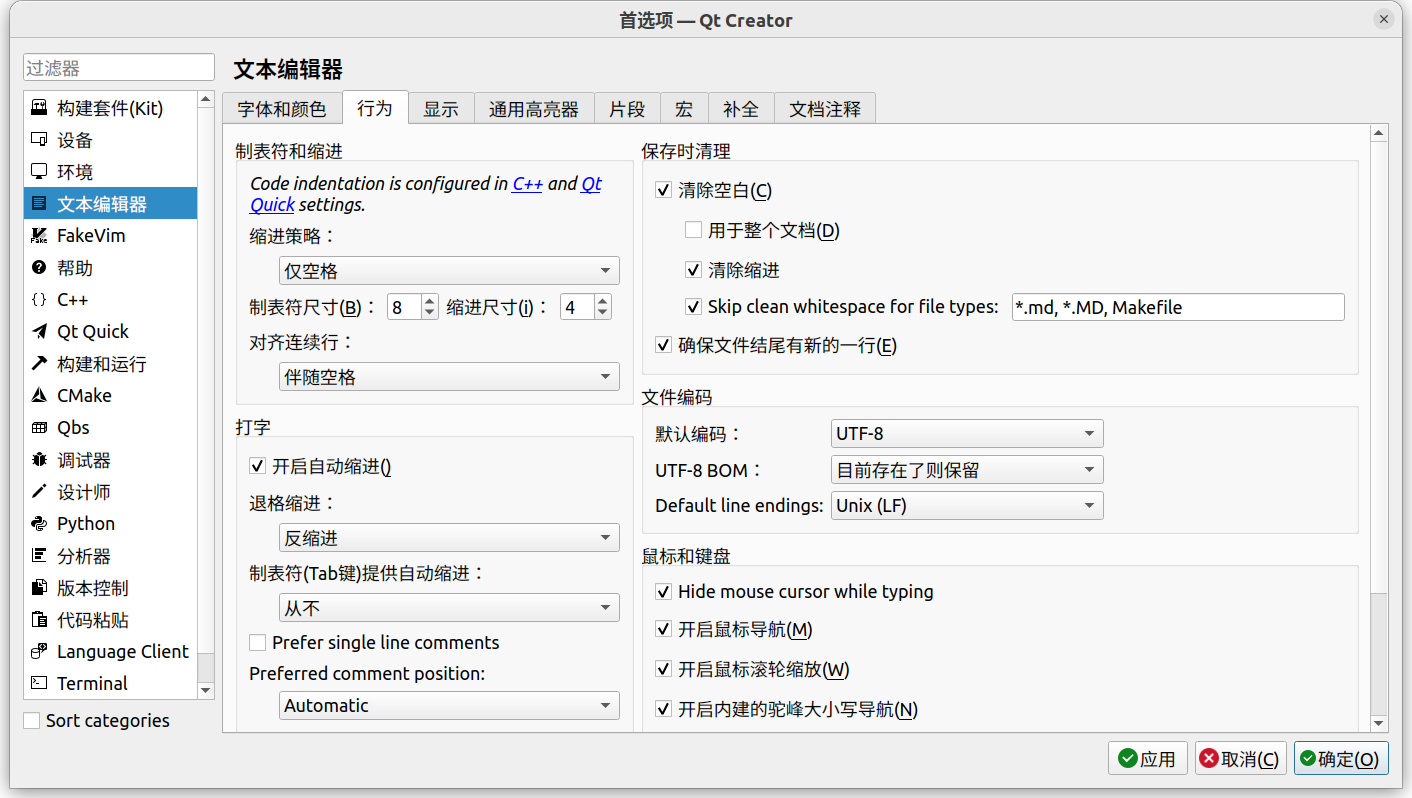Toggle the 清除缩进 checkbox
The width and height of the screenshot is (1412, 798).
click(x=693, y=269)
